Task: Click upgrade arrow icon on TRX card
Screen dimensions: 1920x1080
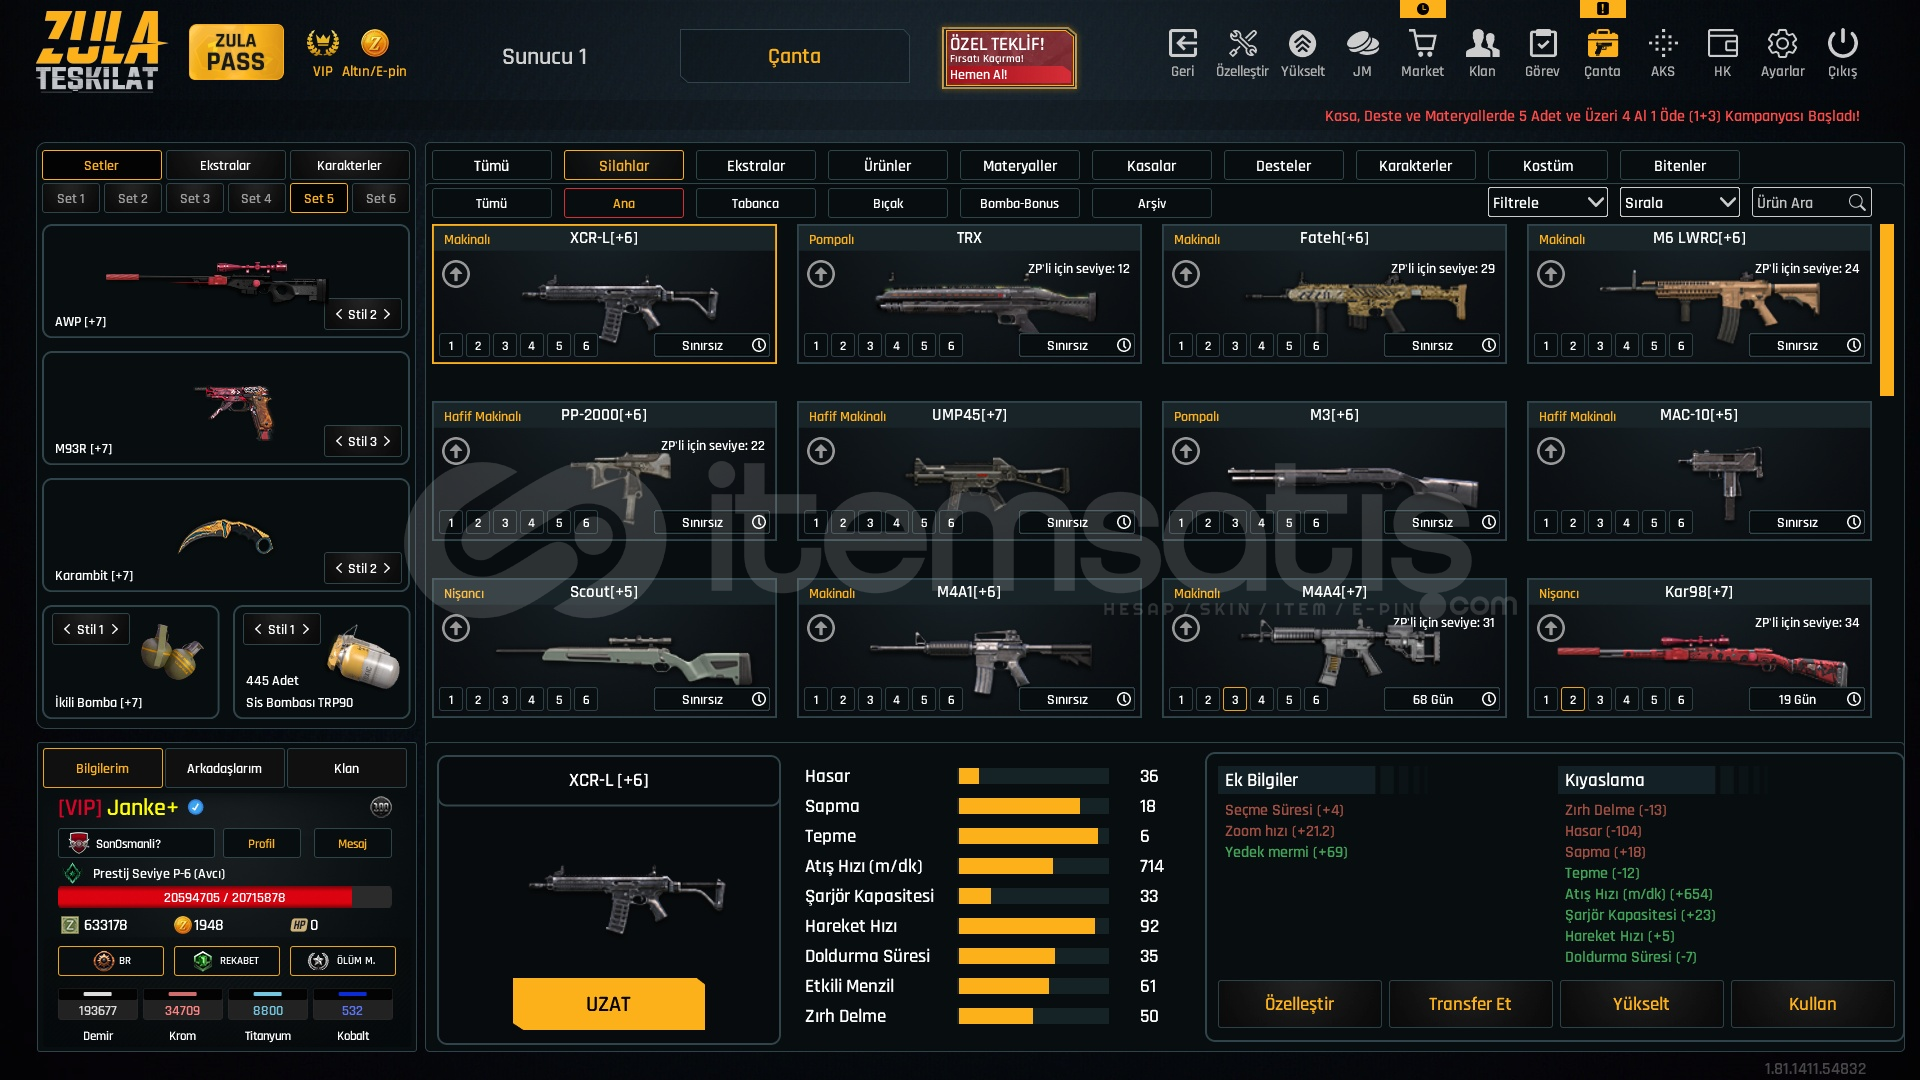Action: pyautogui.click(x=821, y=274)
